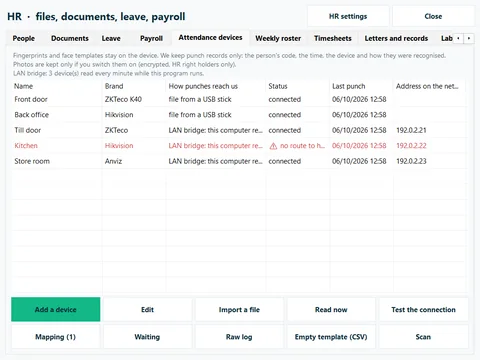Click the Last punch column header

click(x=362, y=86)
